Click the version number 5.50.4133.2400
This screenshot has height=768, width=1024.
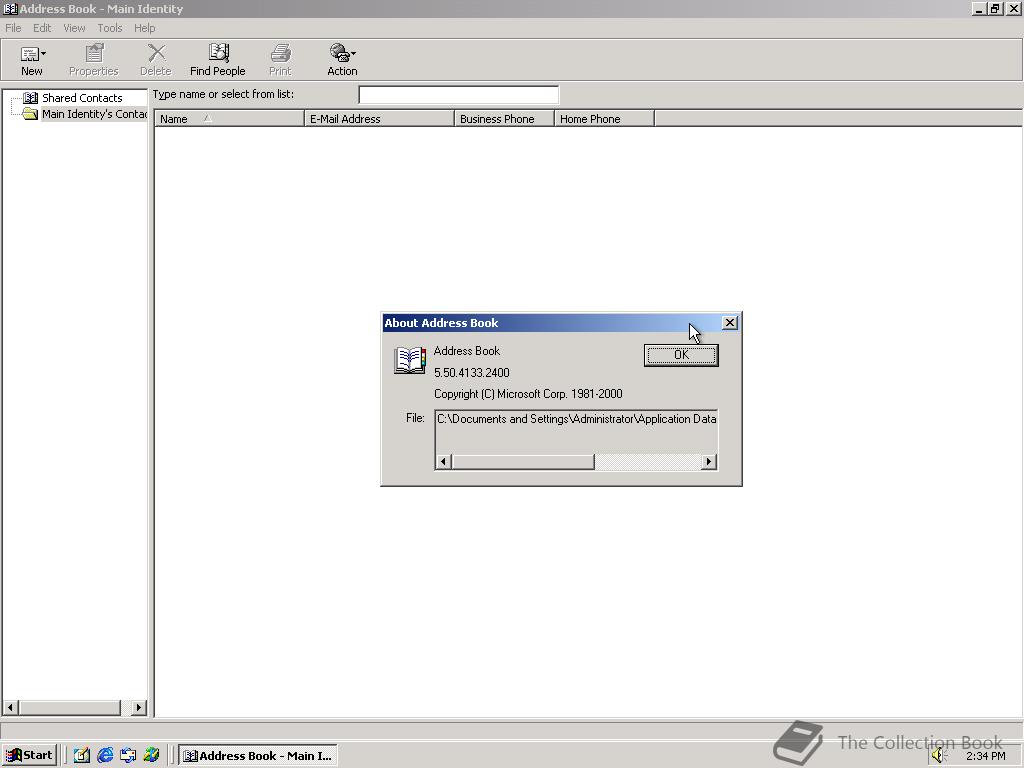(472, 372)
